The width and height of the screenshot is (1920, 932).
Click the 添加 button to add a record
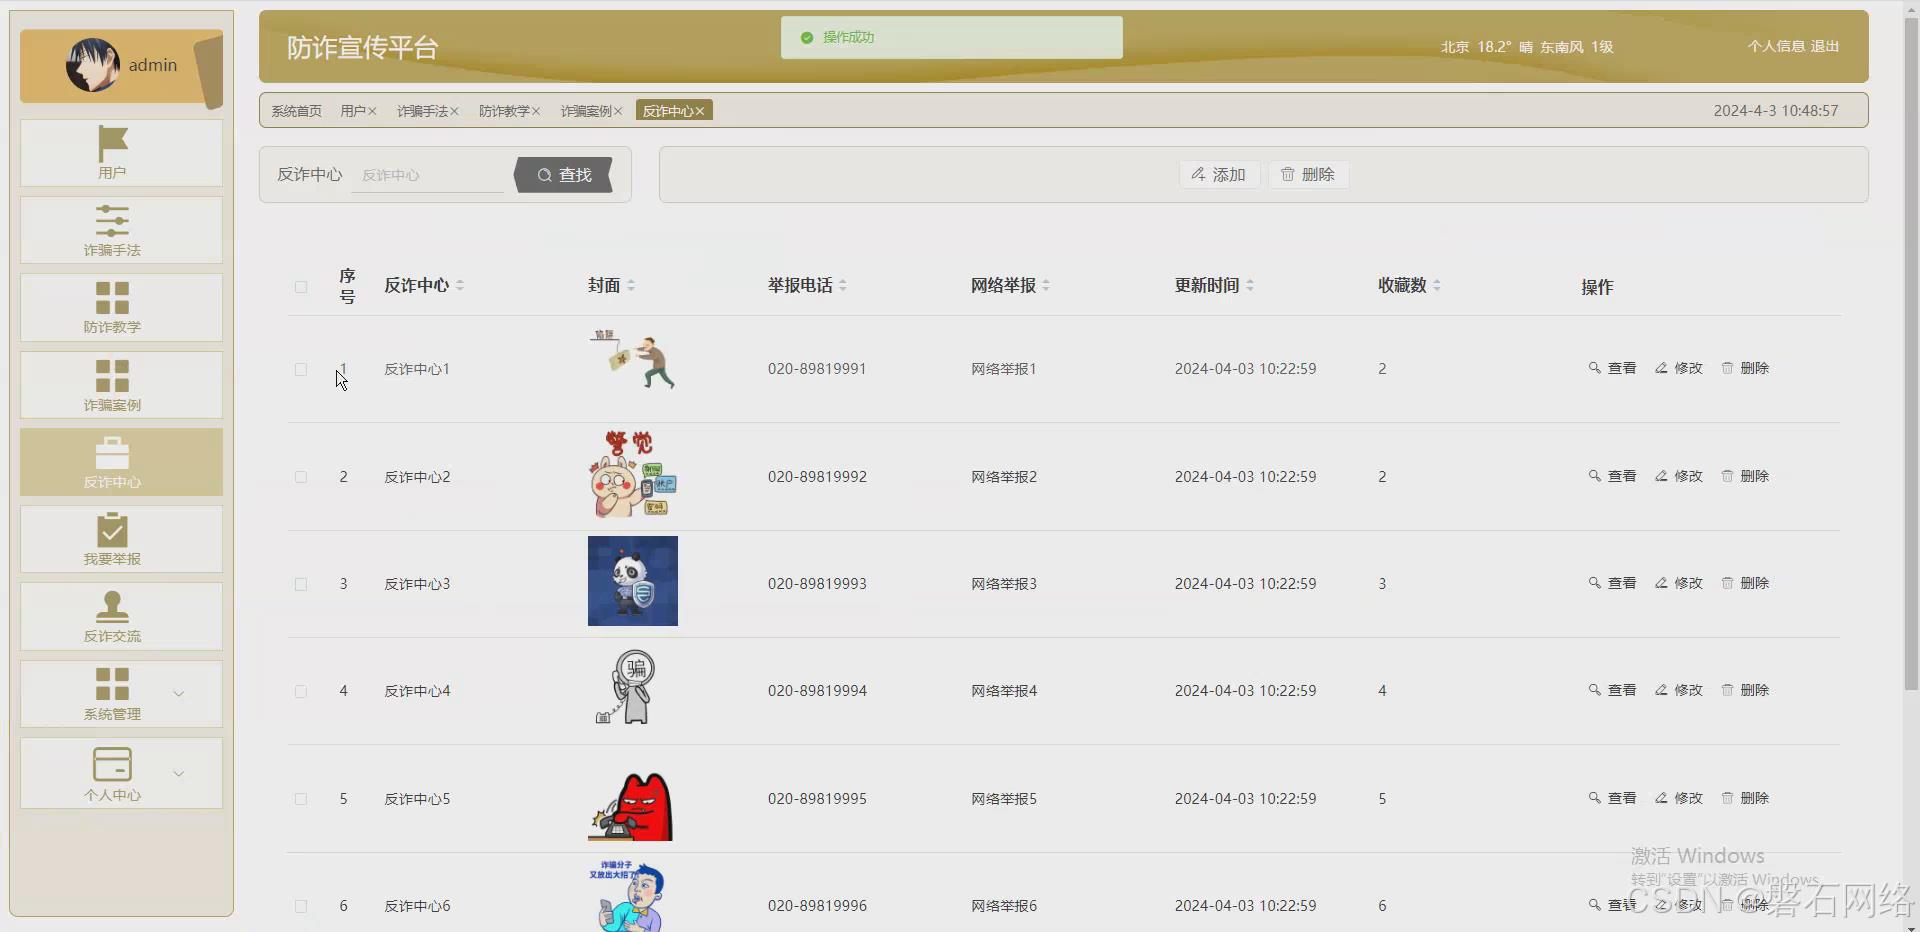pyautogui.click(x=1218, y=174)
